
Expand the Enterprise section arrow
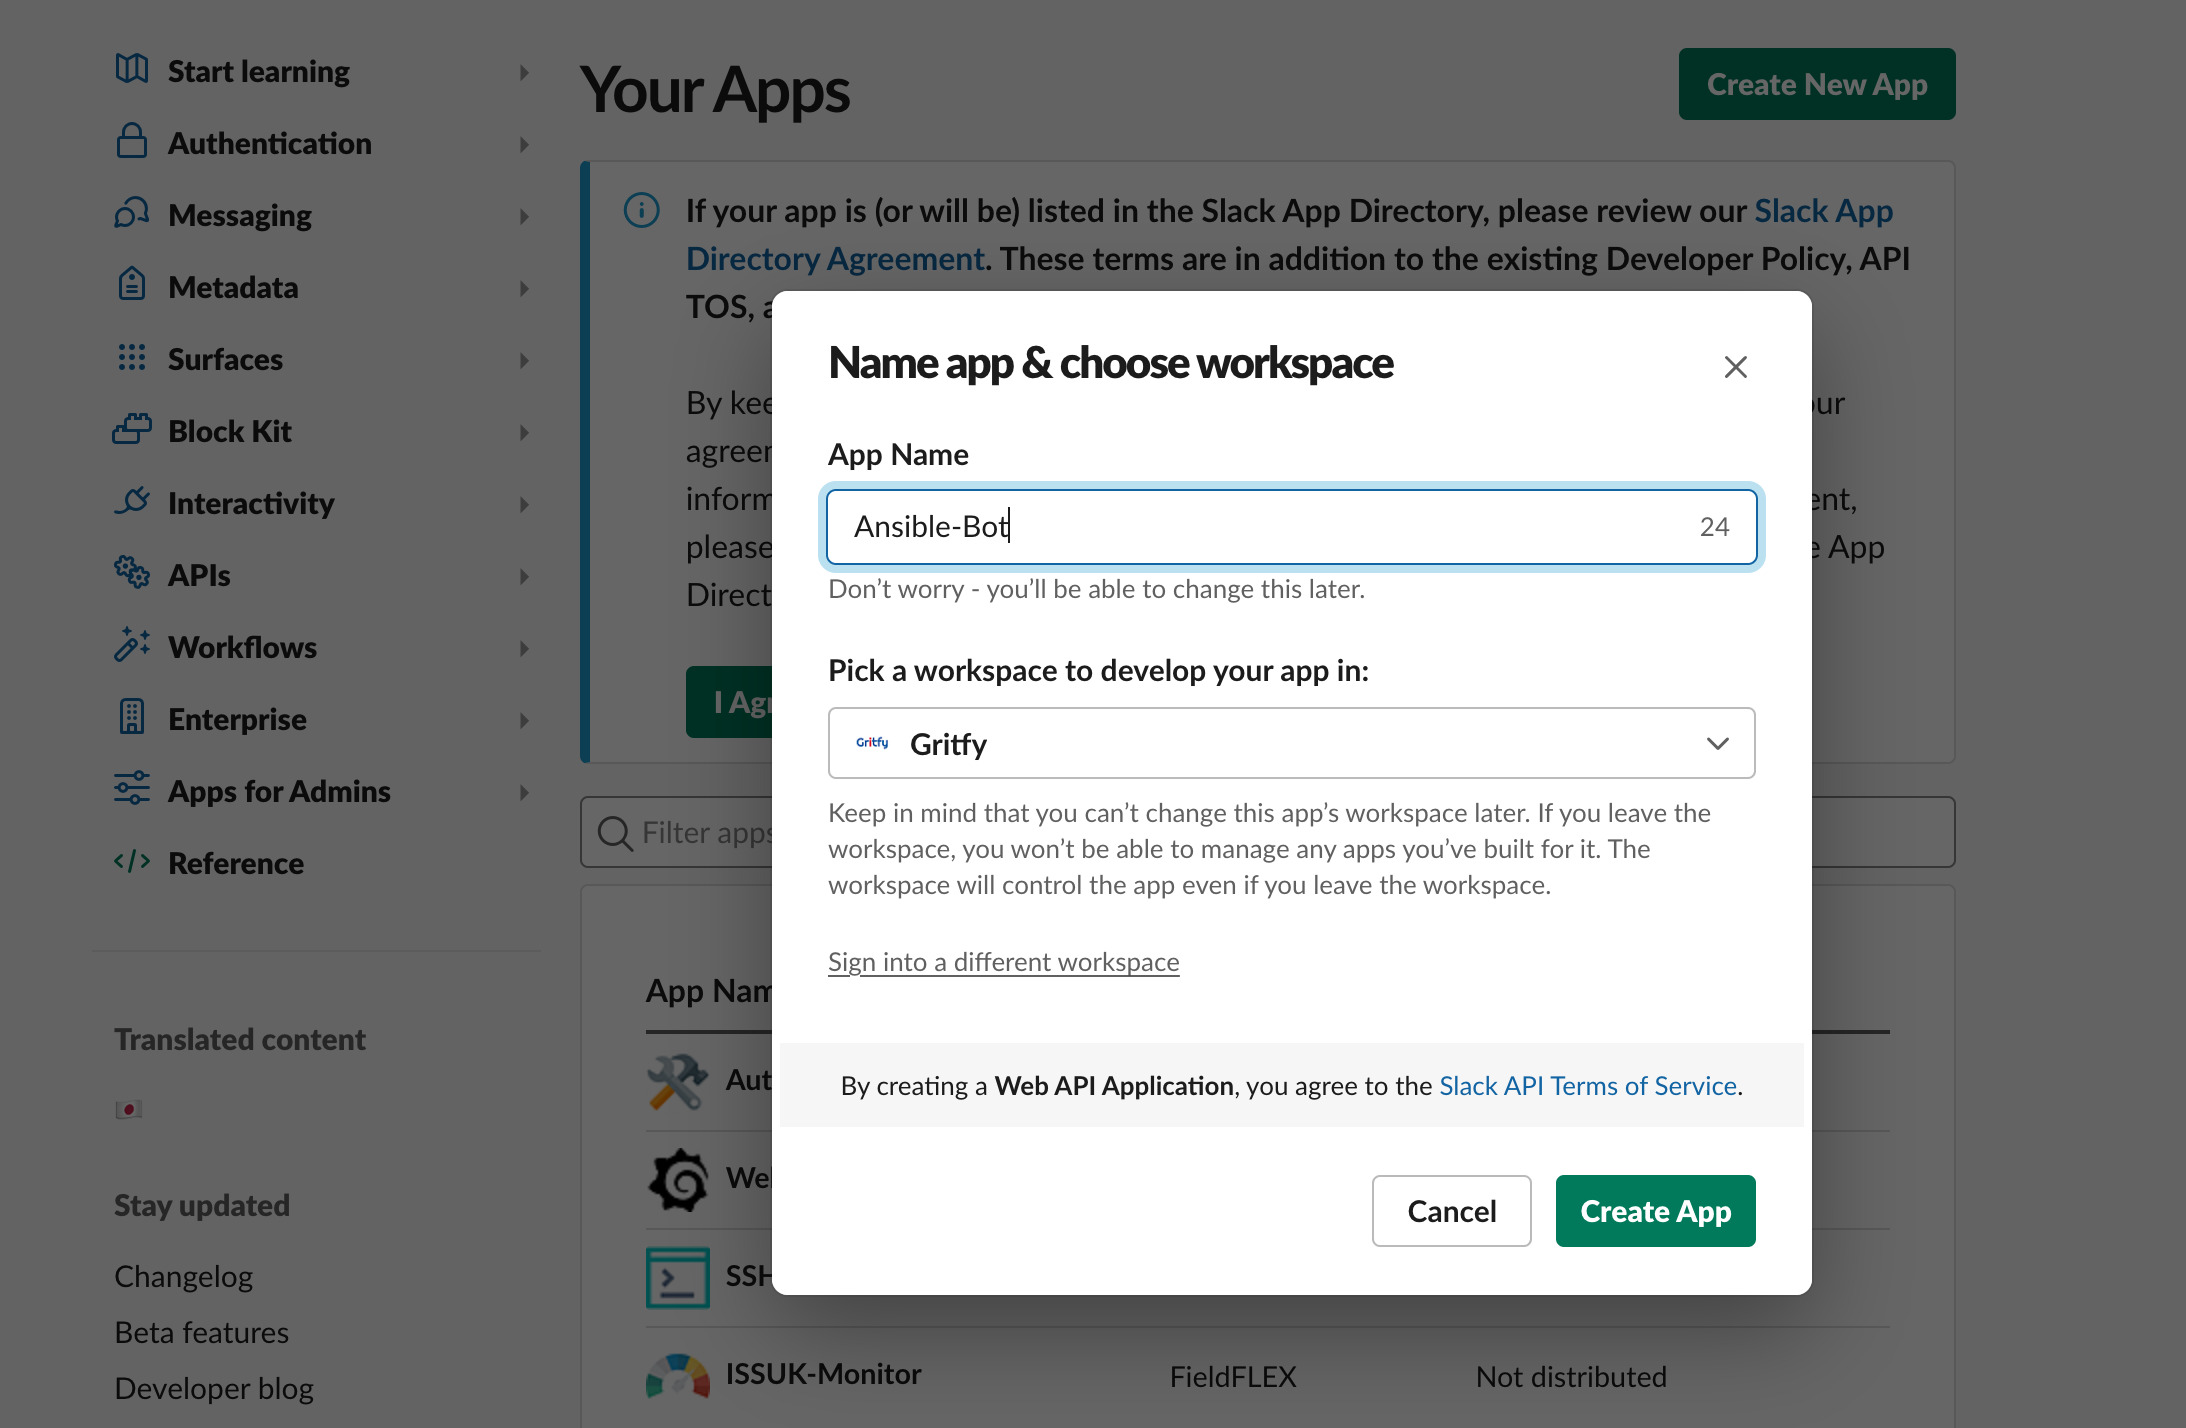pyautogui.click(x=524, y=720)
